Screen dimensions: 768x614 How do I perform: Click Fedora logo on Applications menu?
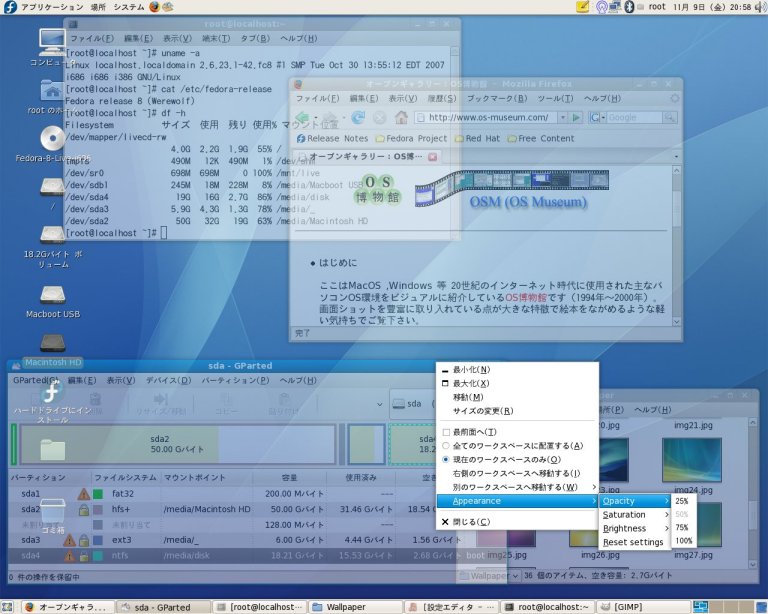pyautogui.click(x=10, y=7)
